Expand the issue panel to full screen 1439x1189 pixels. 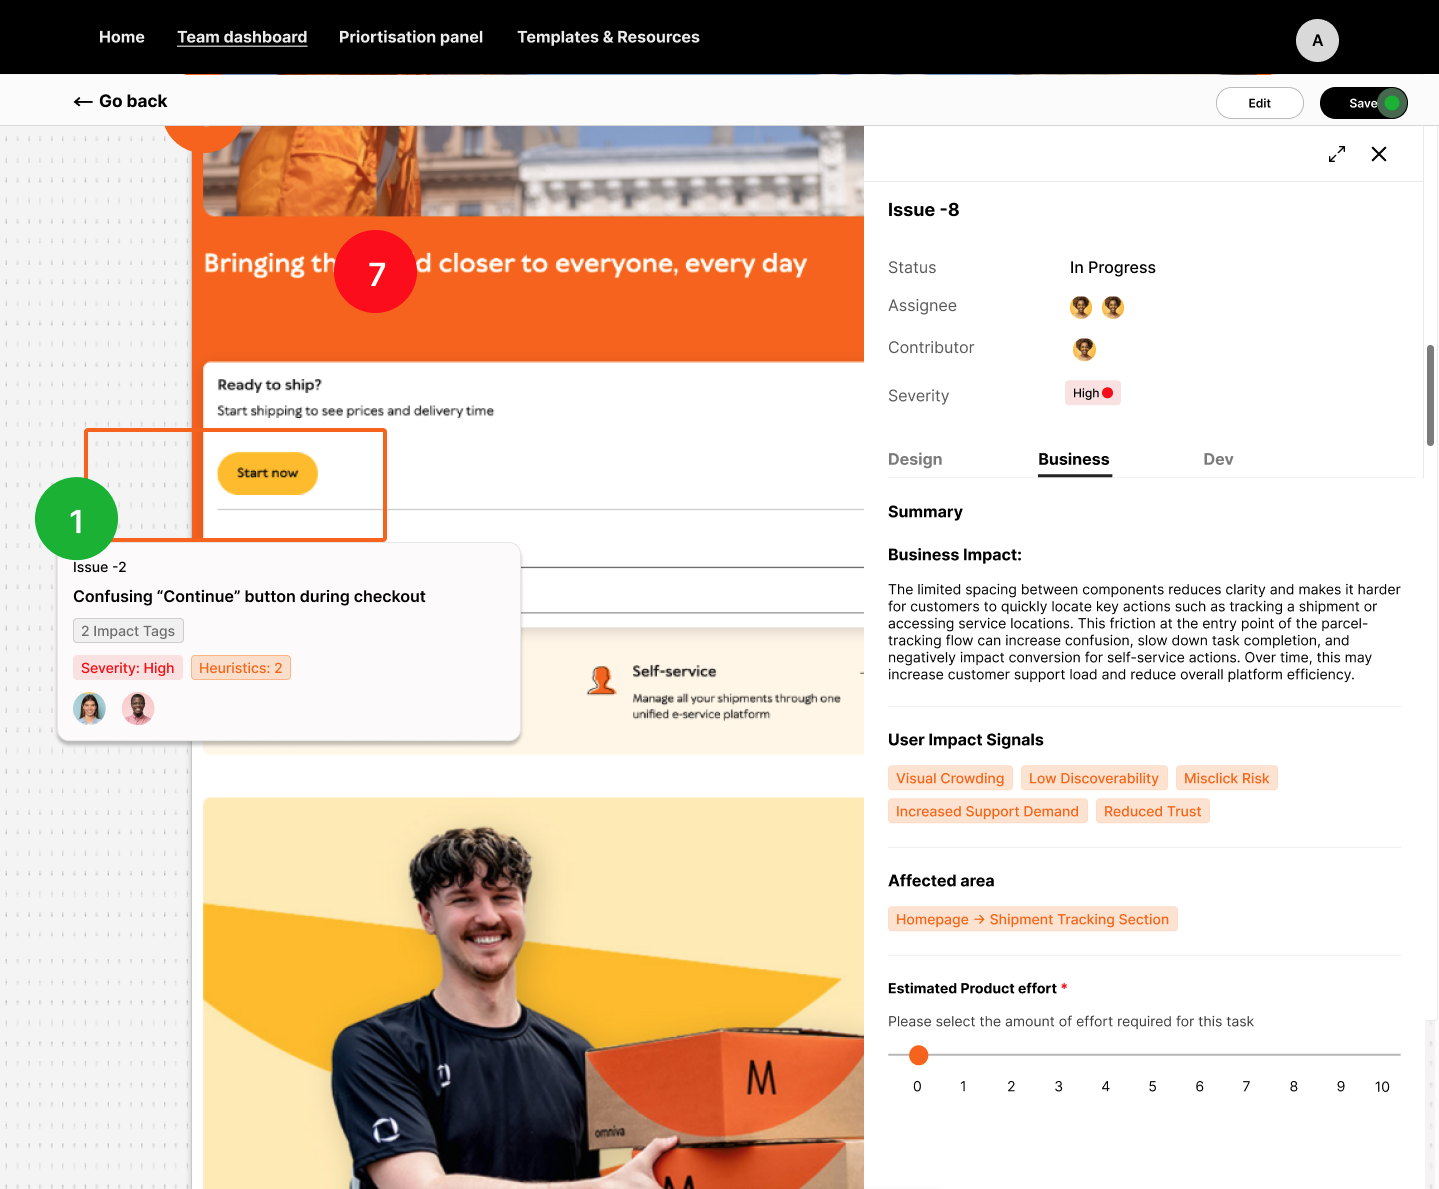[1337, 154]
